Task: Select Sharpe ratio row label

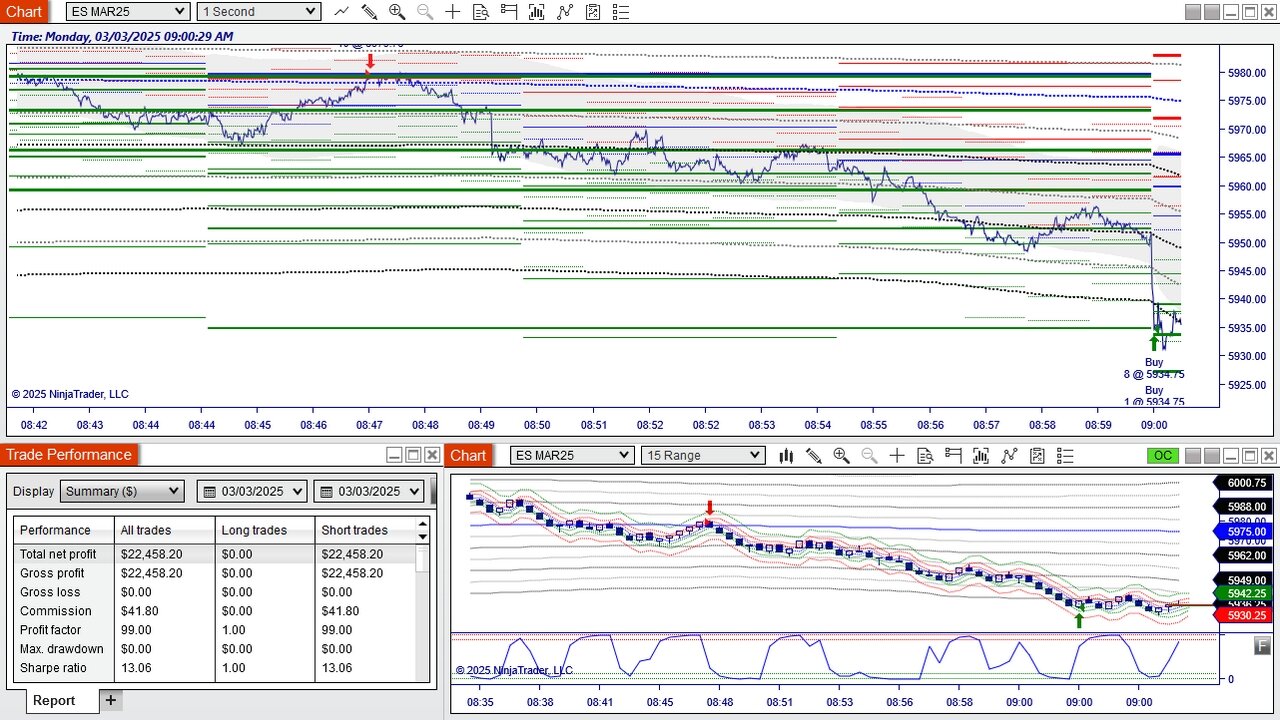Action: [x=54, y=668]
